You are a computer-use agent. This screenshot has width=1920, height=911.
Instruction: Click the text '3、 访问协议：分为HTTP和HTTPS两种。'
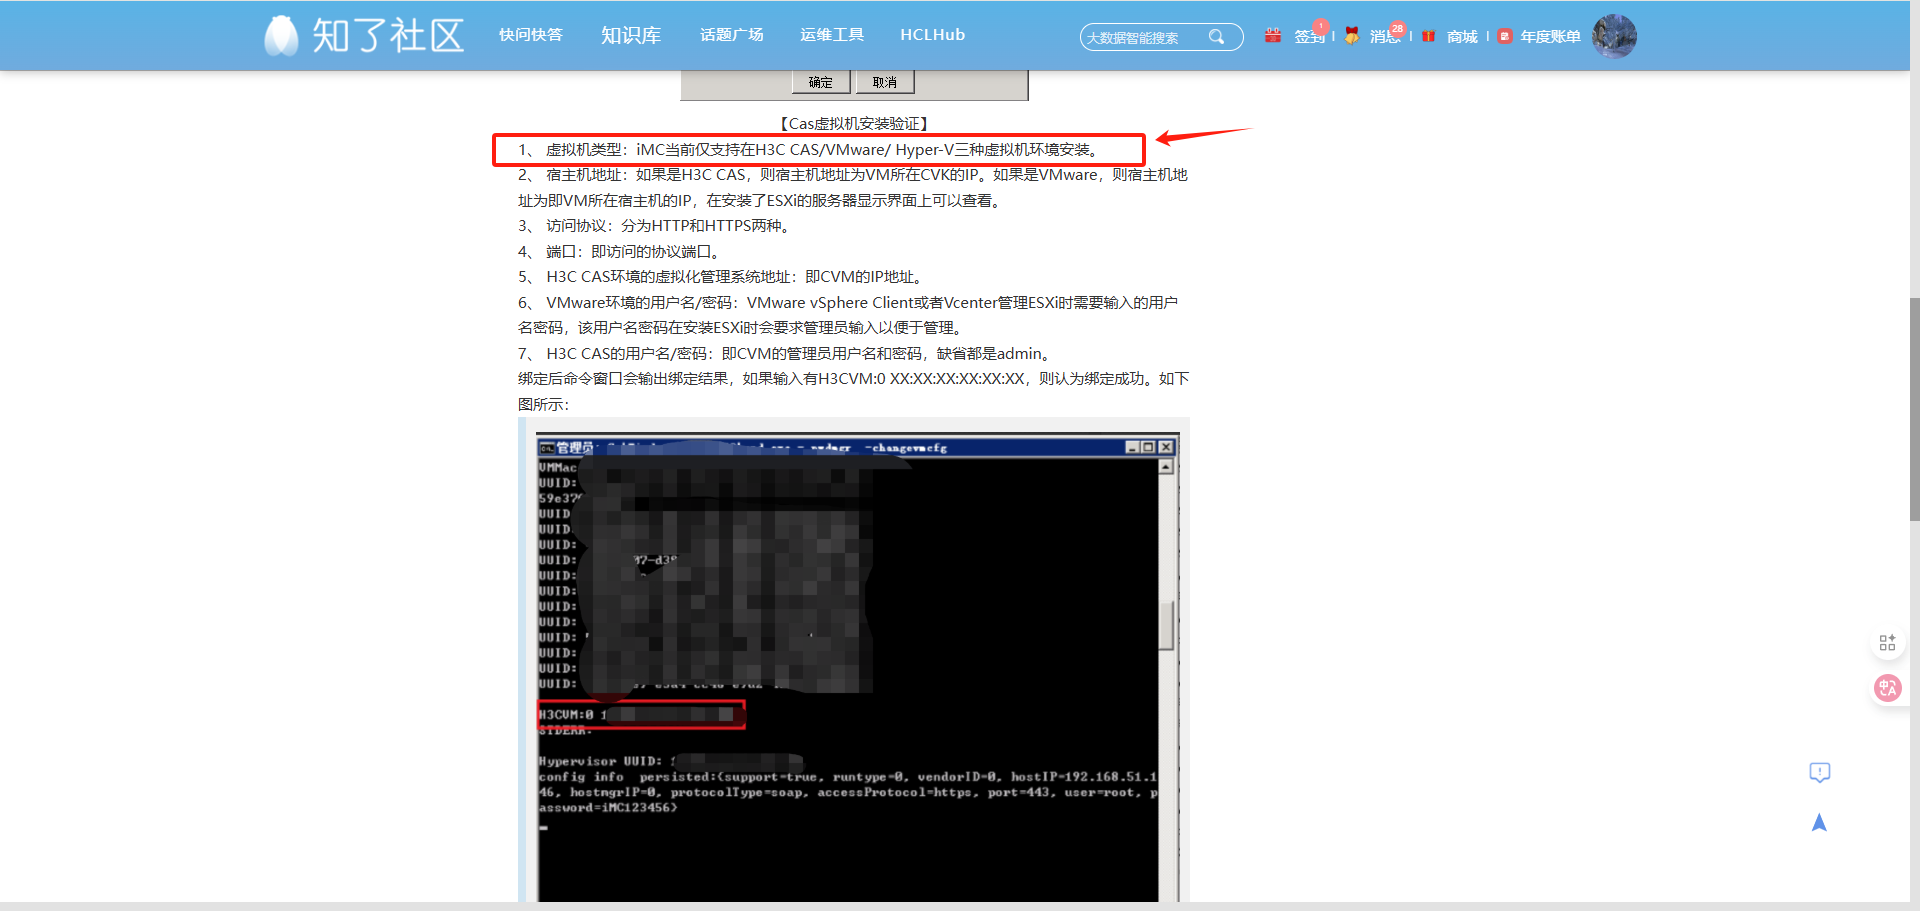(x=656, y=226)
